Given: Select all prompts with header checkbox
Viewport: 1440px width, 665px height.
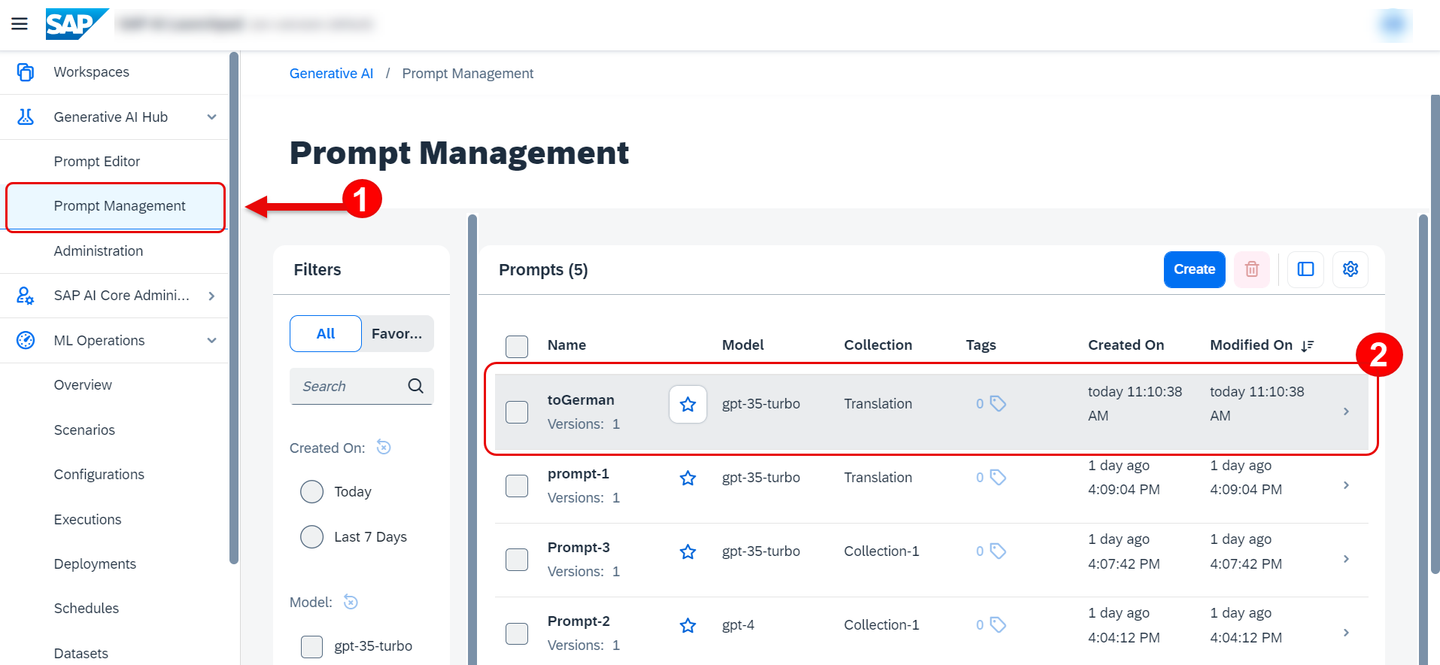Looking at the screenshot, I should pos(517,346).
